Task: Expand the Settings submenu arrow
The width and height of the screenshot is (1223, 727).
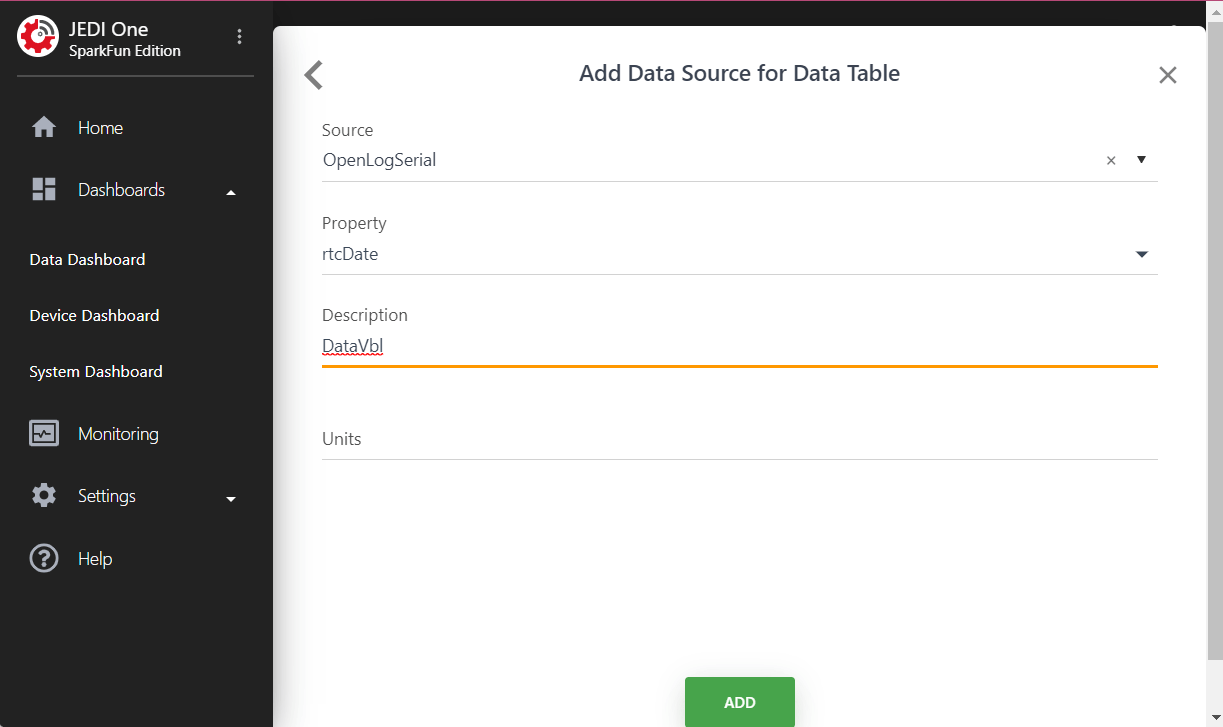Action: click(231, 498)
